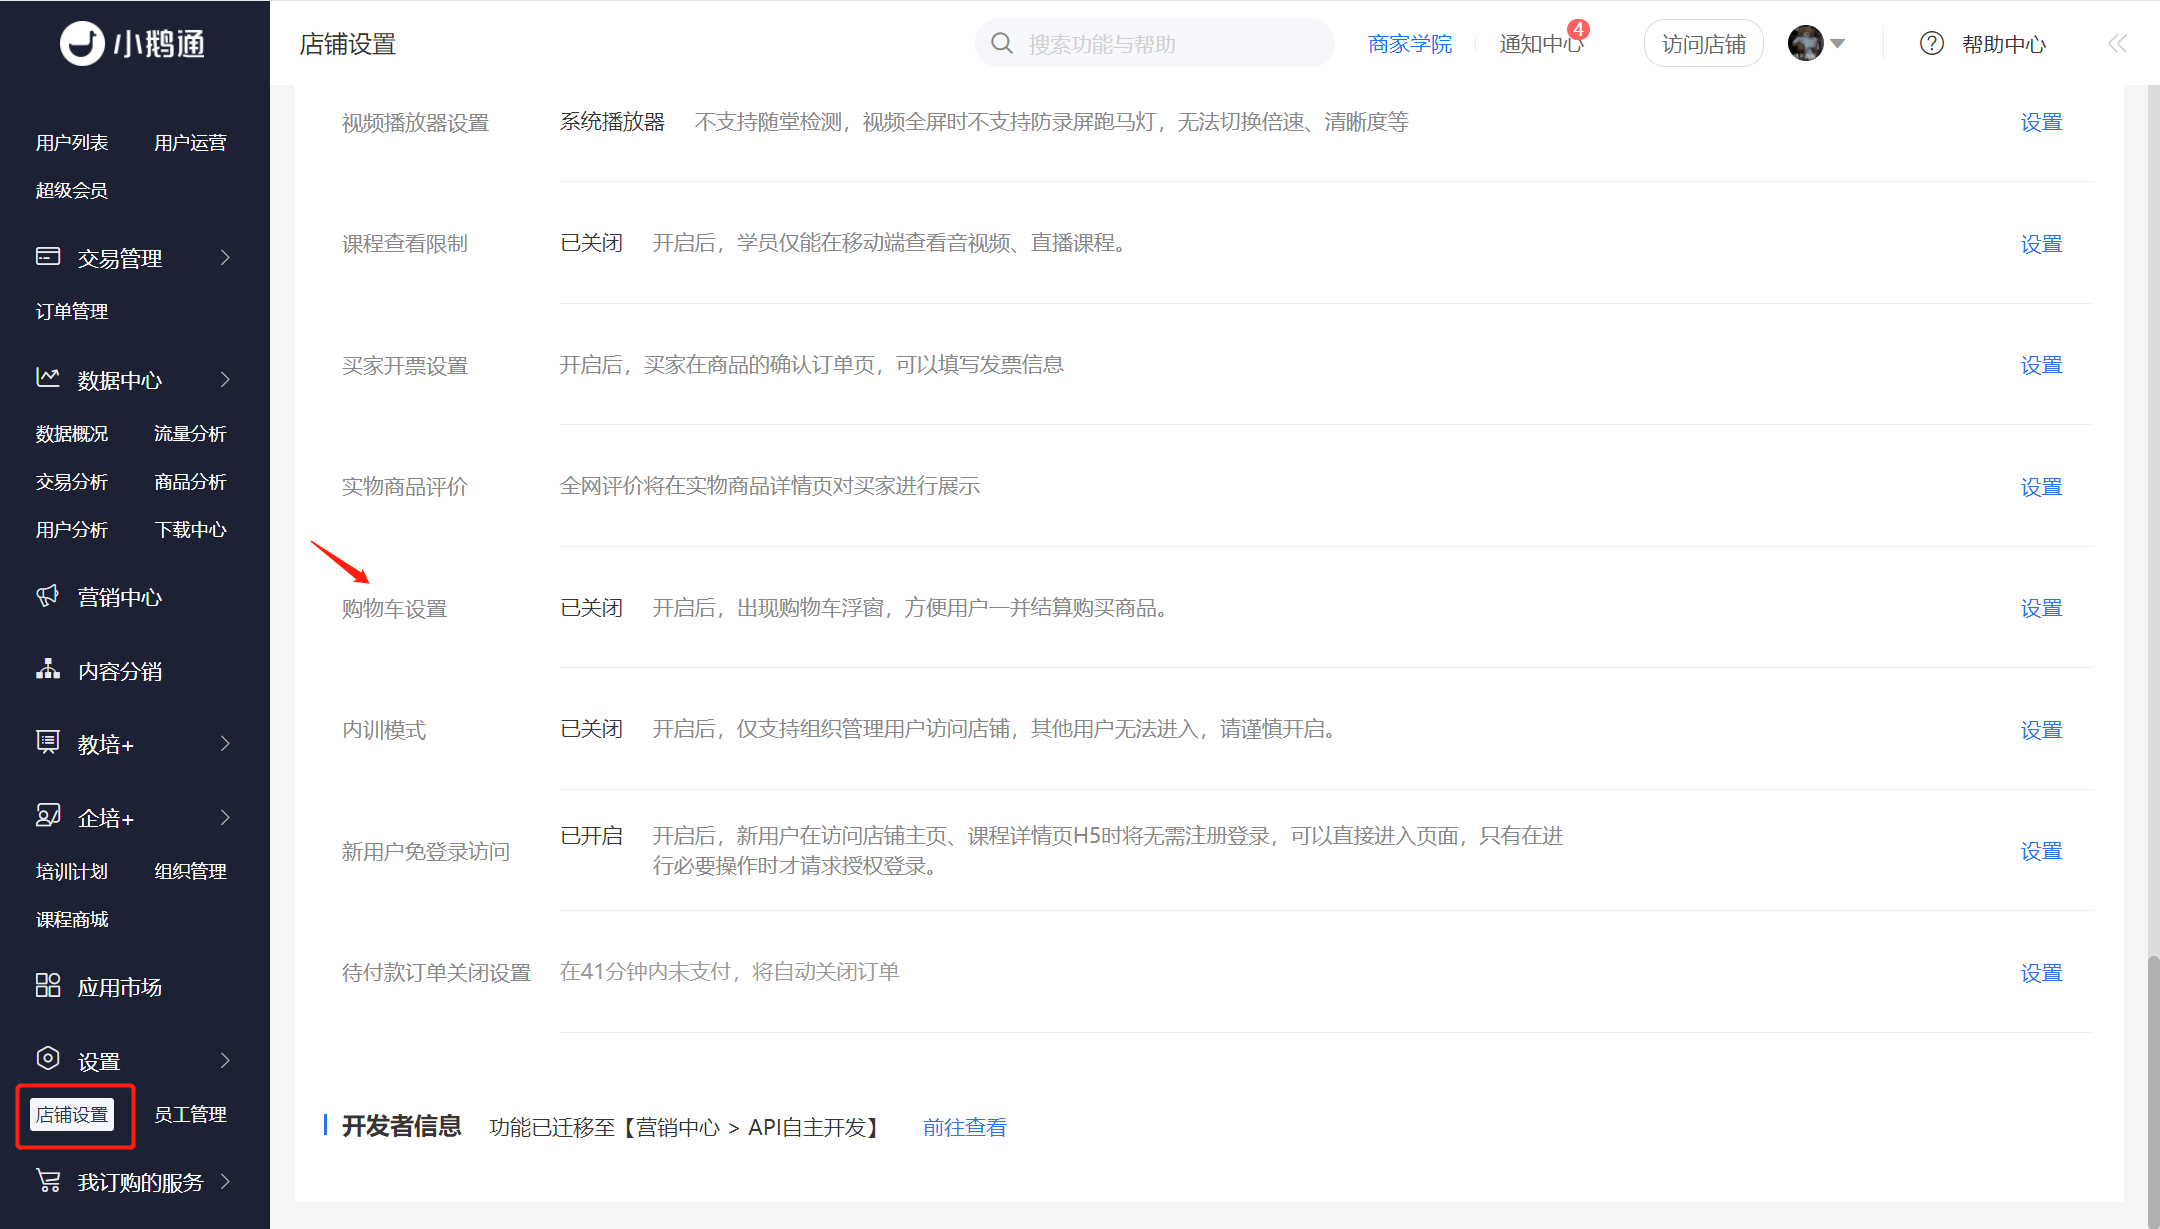This screenshot has height=1229, width=2160.
Task: Open 用户分析 in sidebar
Action: 72,530
